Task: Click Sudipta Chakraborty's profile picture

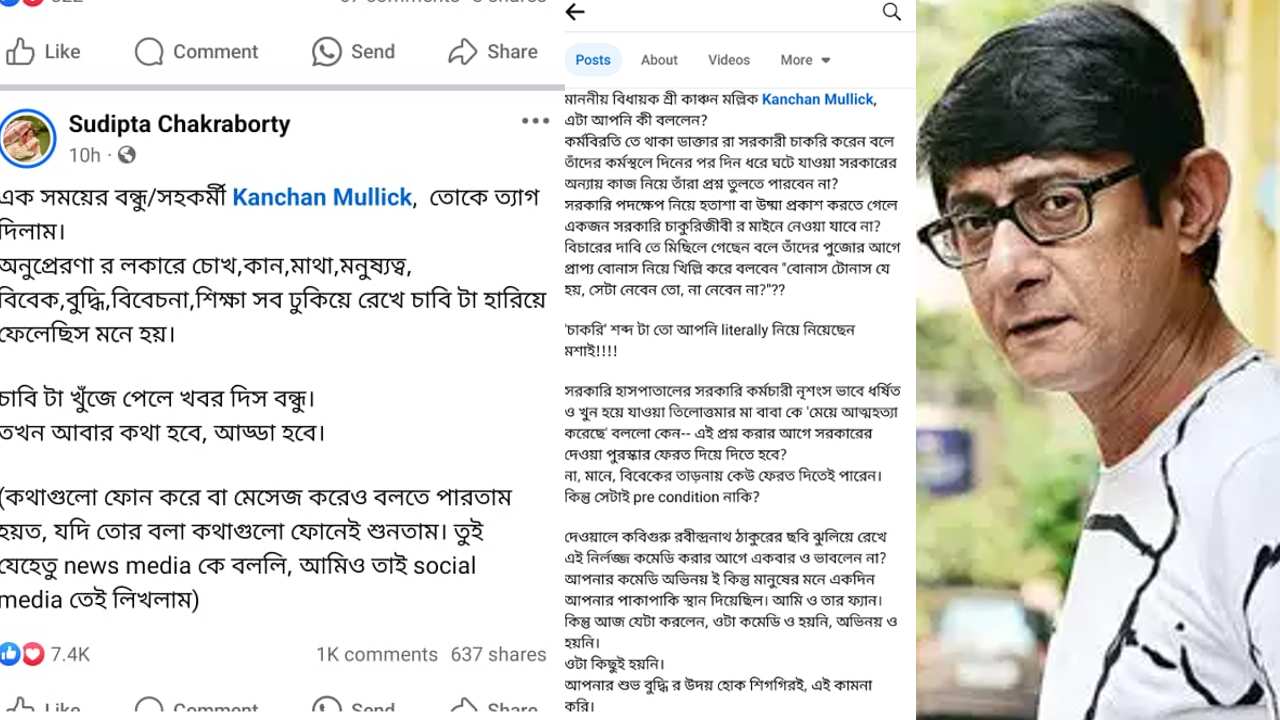Action: pyautogui.click(x=28, y=138)
